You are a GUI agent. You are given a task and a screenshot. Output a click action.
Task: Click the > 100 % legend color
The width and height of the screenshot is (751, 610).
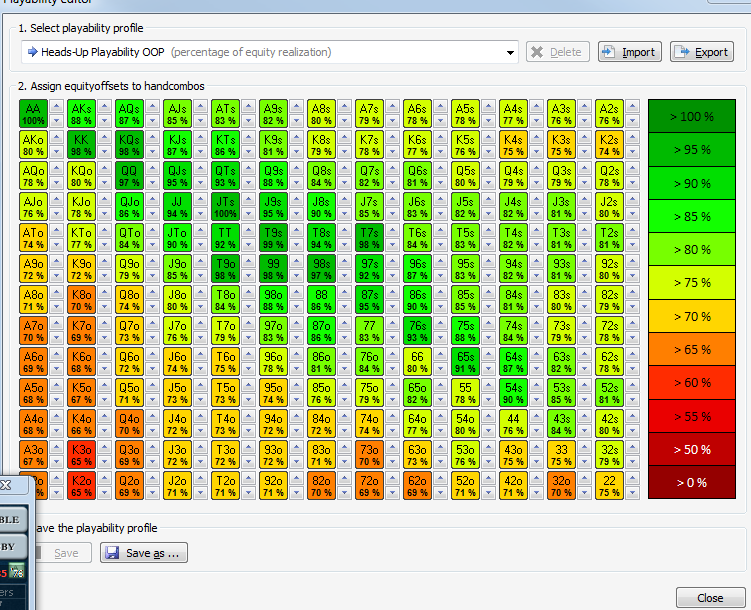click(x=692, y=116)
